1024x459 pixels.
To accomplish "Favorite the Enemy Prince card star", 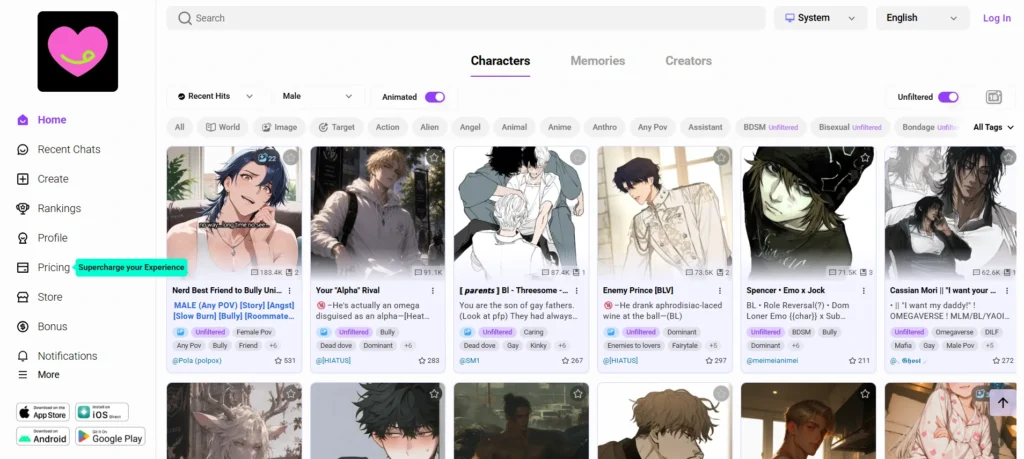I will [721, 157].
